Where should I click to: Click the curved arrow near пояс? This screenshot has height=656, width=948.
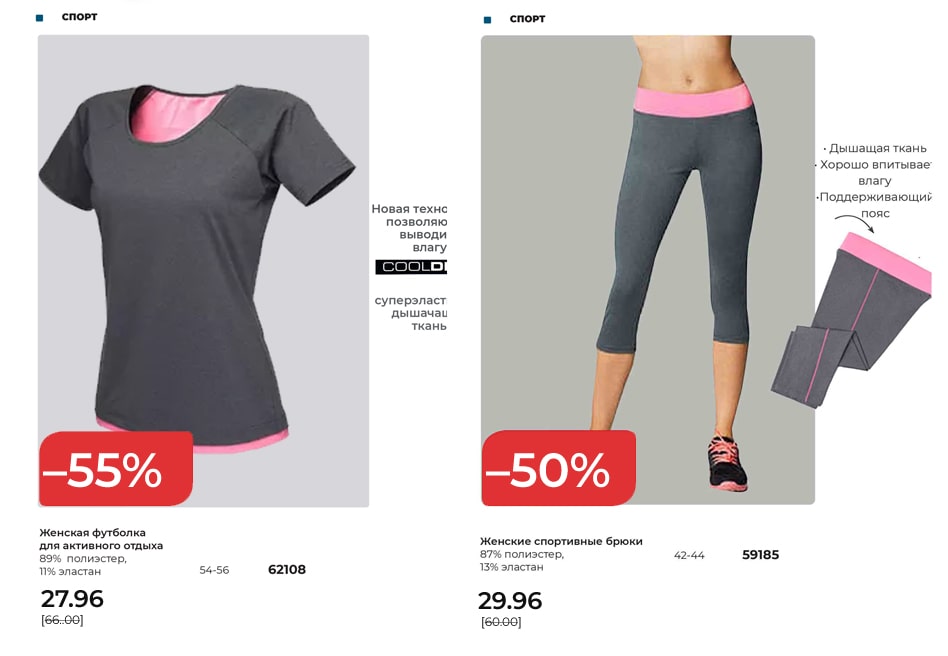[855, 223]
